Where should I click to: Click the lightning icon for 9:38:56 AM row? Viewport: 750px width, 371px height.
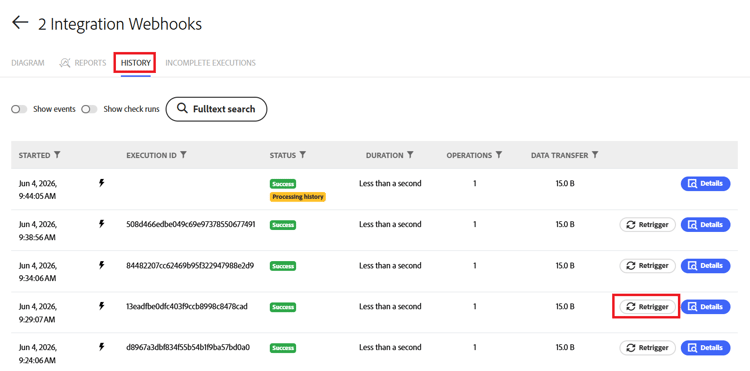pos(101,223)
